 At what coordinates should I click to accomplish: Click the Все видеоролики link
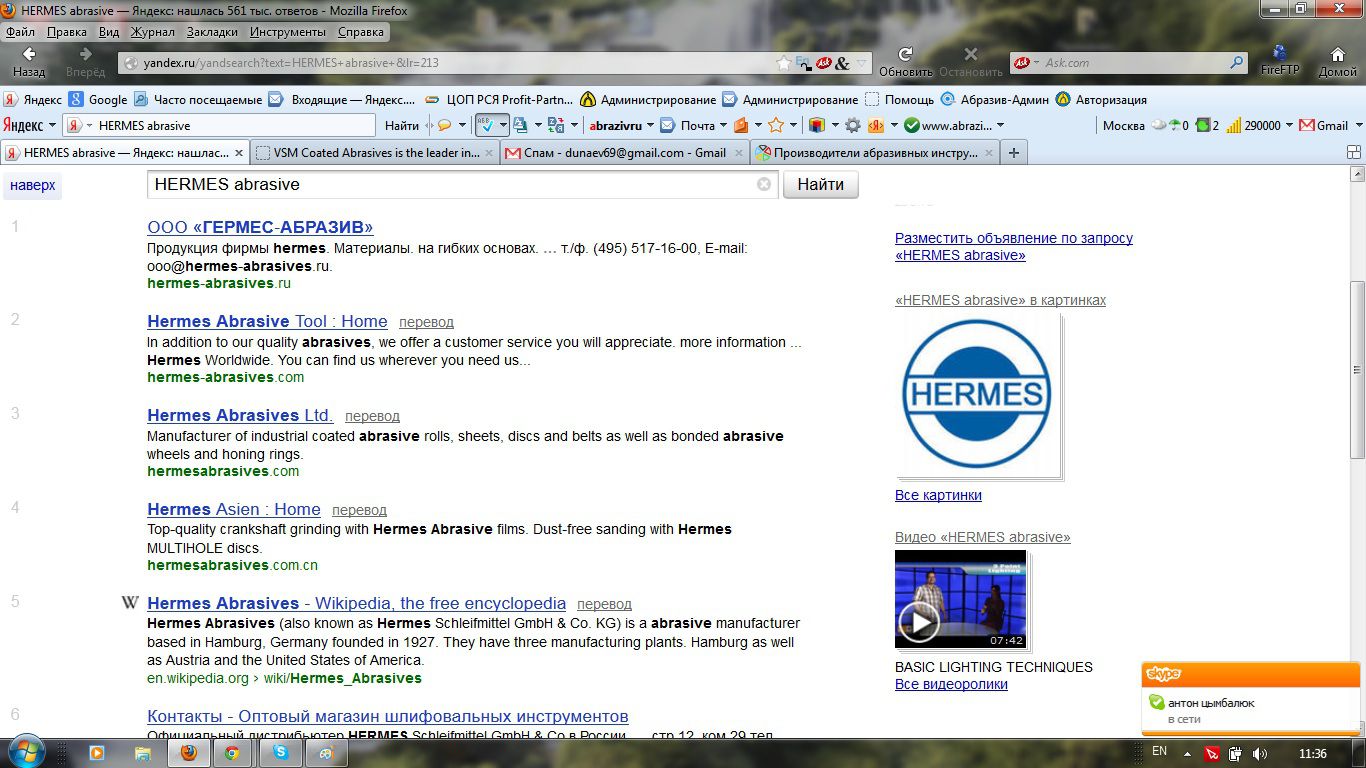coord(951,684)
